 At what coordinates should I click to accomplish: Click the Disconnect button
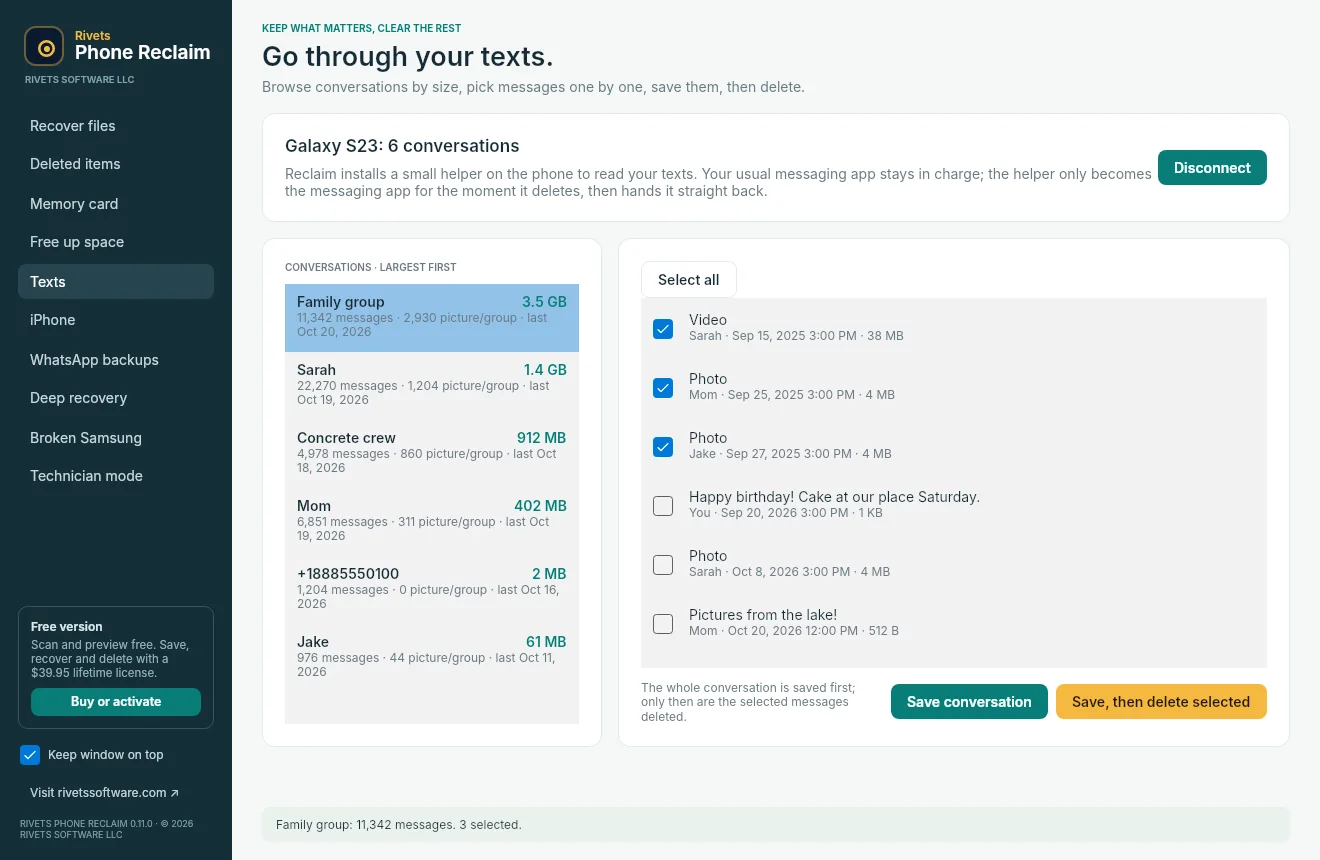(x=1212, y=168)
